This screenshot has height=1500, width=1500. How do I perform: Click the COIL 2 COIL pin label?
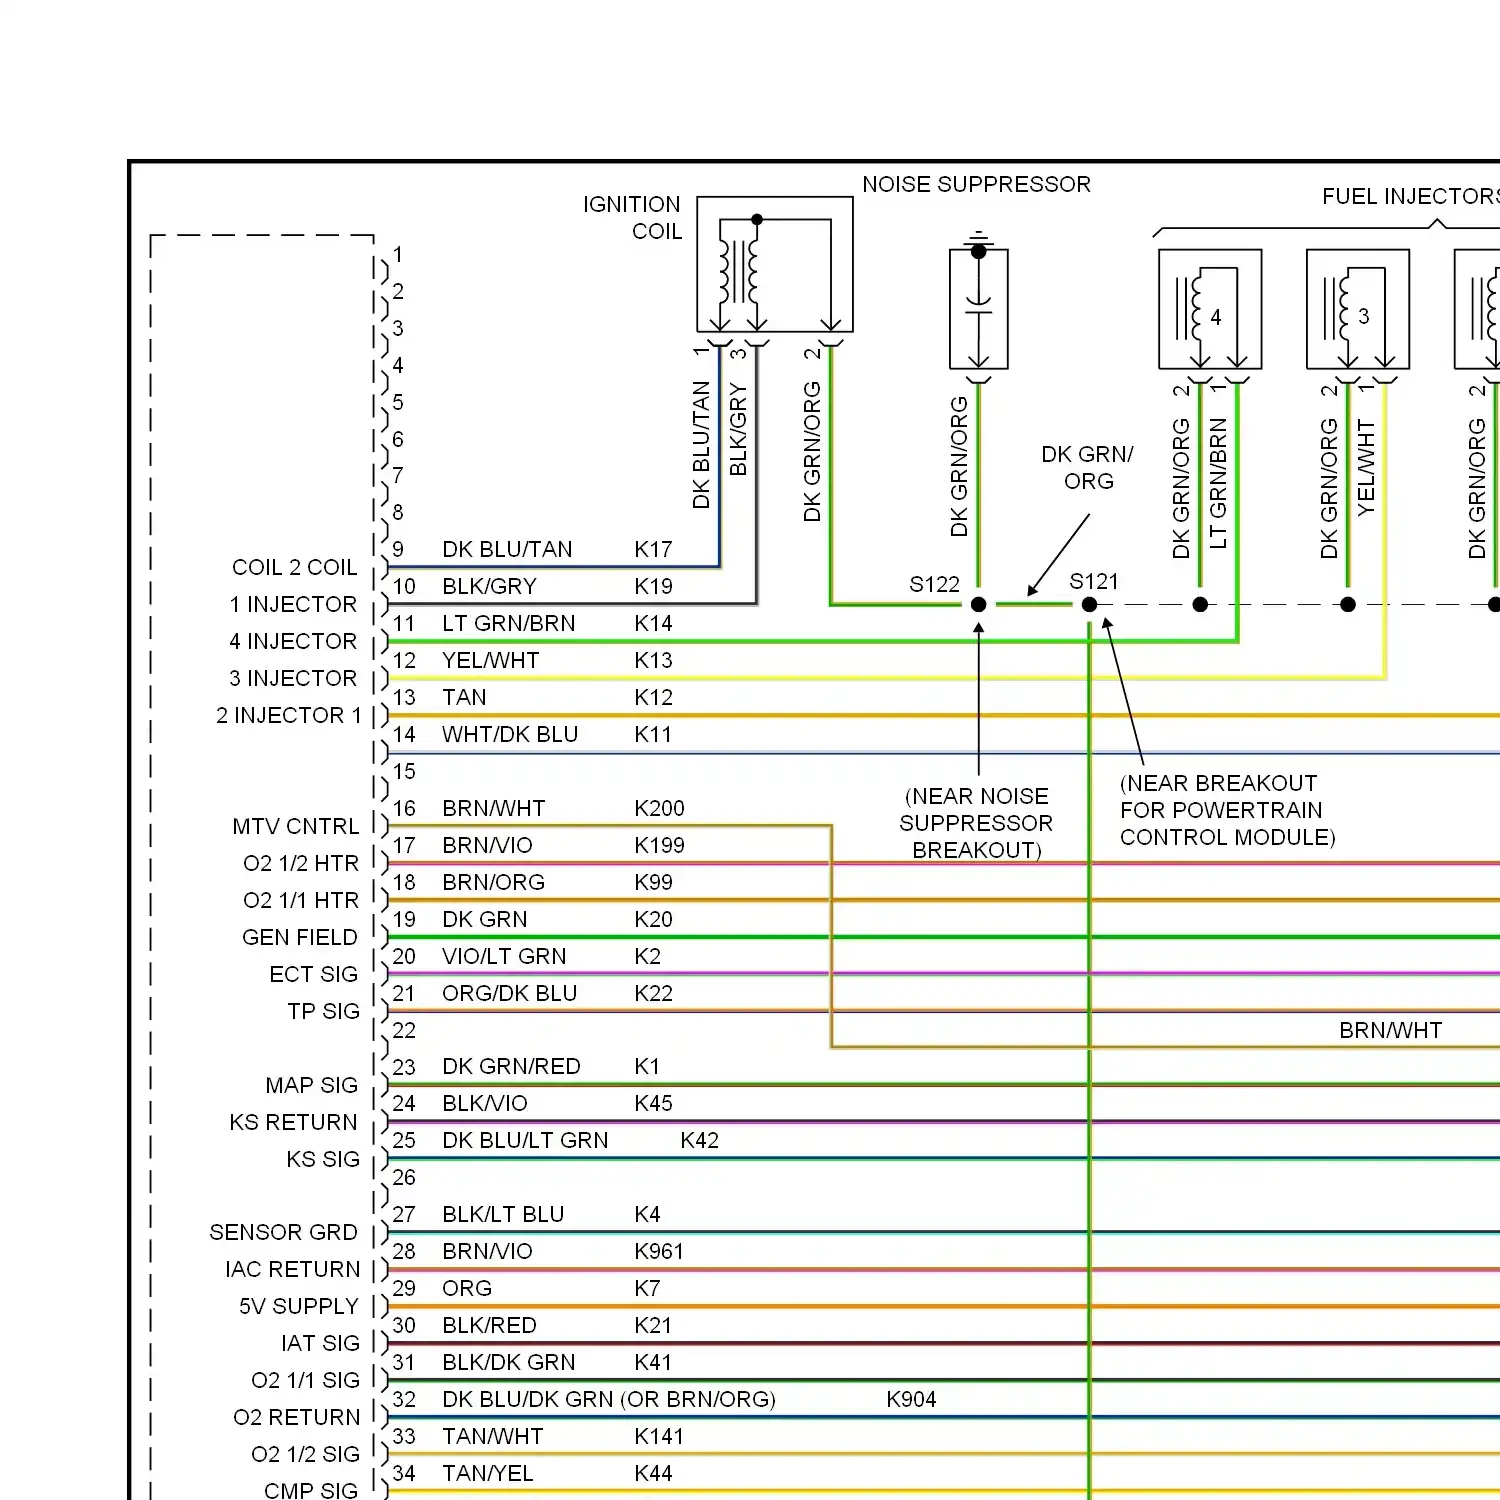point(294,567)
